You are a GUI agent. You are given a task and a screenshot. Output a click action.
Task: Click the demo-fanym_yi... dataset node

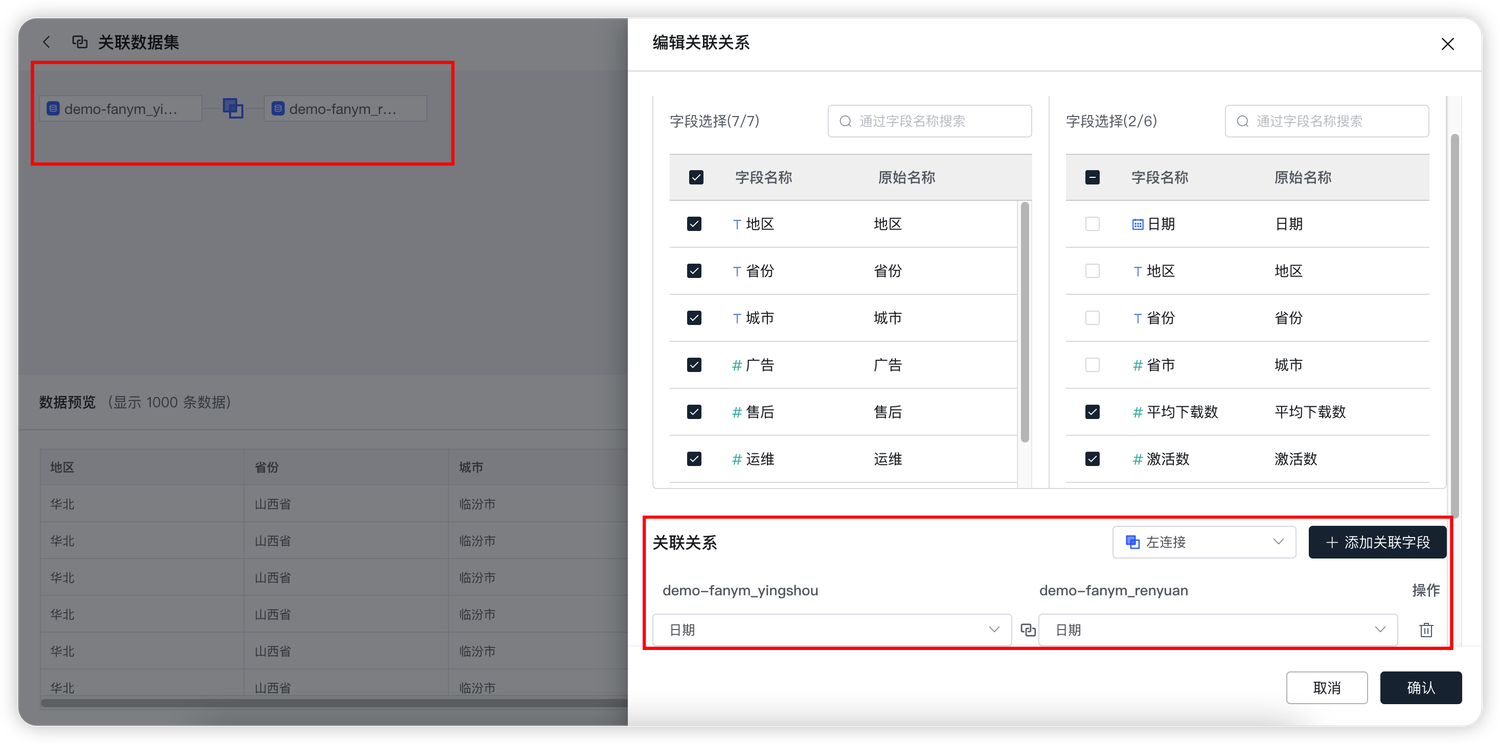coord(120,109)
